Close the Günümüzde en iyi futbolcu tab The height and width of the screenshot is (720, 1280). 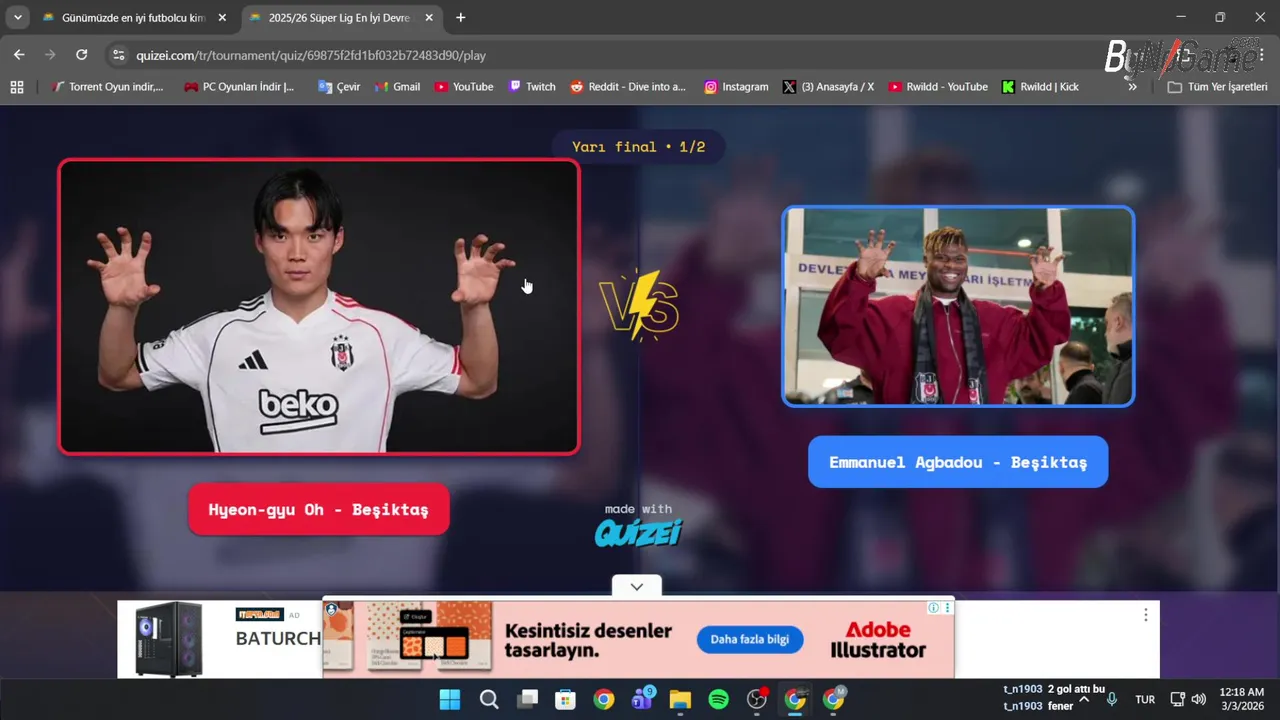pos(222,18)
